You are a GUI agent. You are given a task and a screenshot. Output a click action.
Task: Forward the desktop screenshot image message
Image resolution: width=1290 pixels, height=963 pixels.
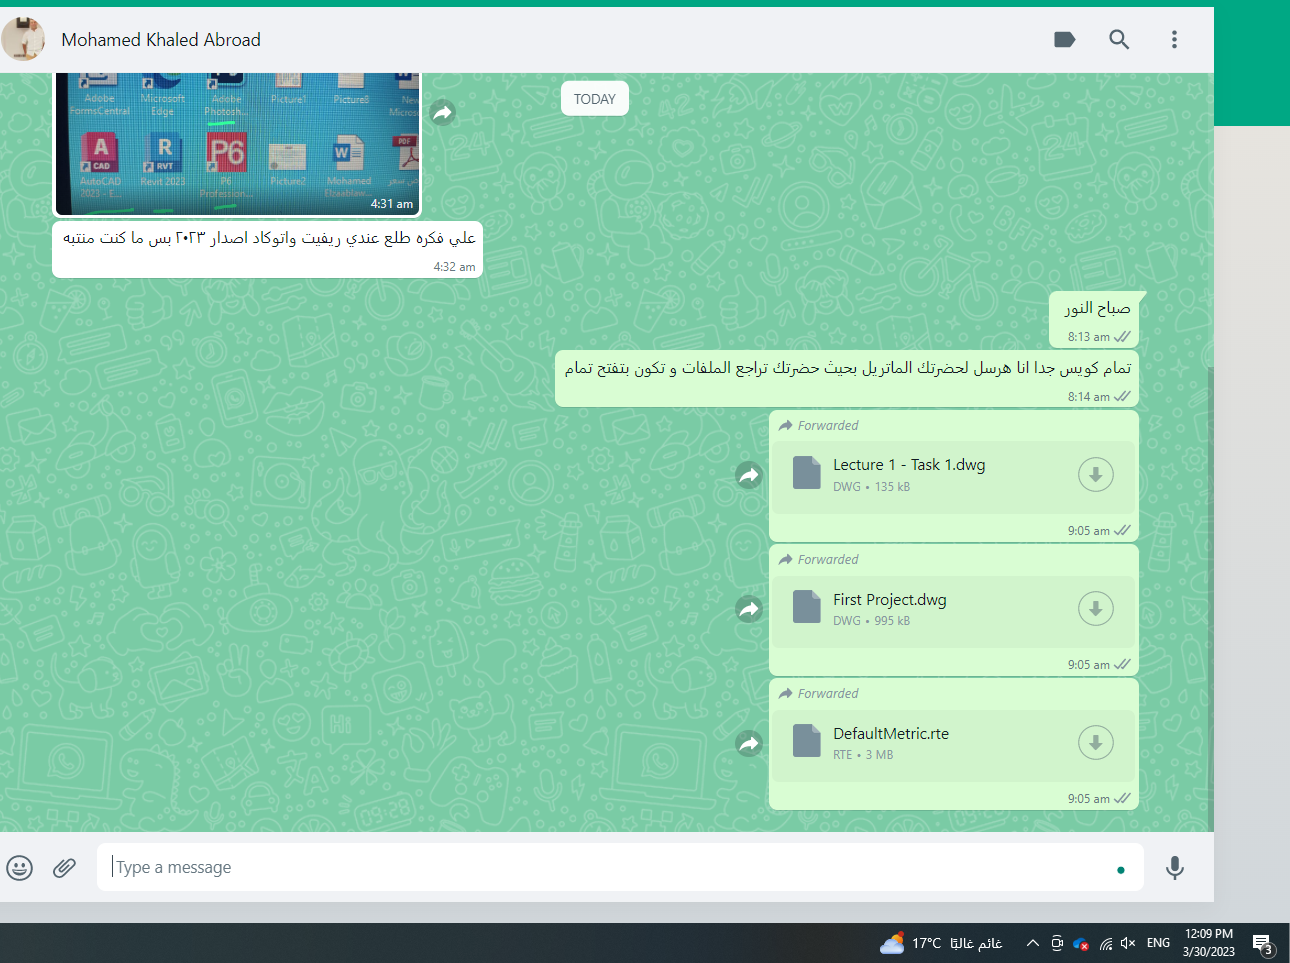point(443,113)
